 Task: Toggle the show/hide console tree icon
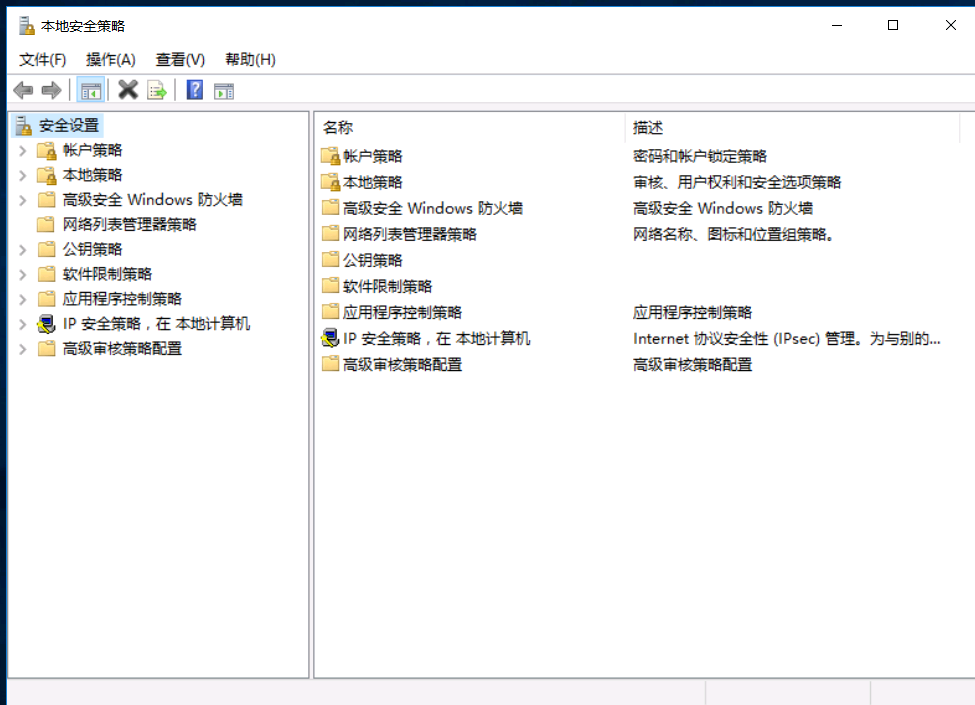tap(90, 91)
